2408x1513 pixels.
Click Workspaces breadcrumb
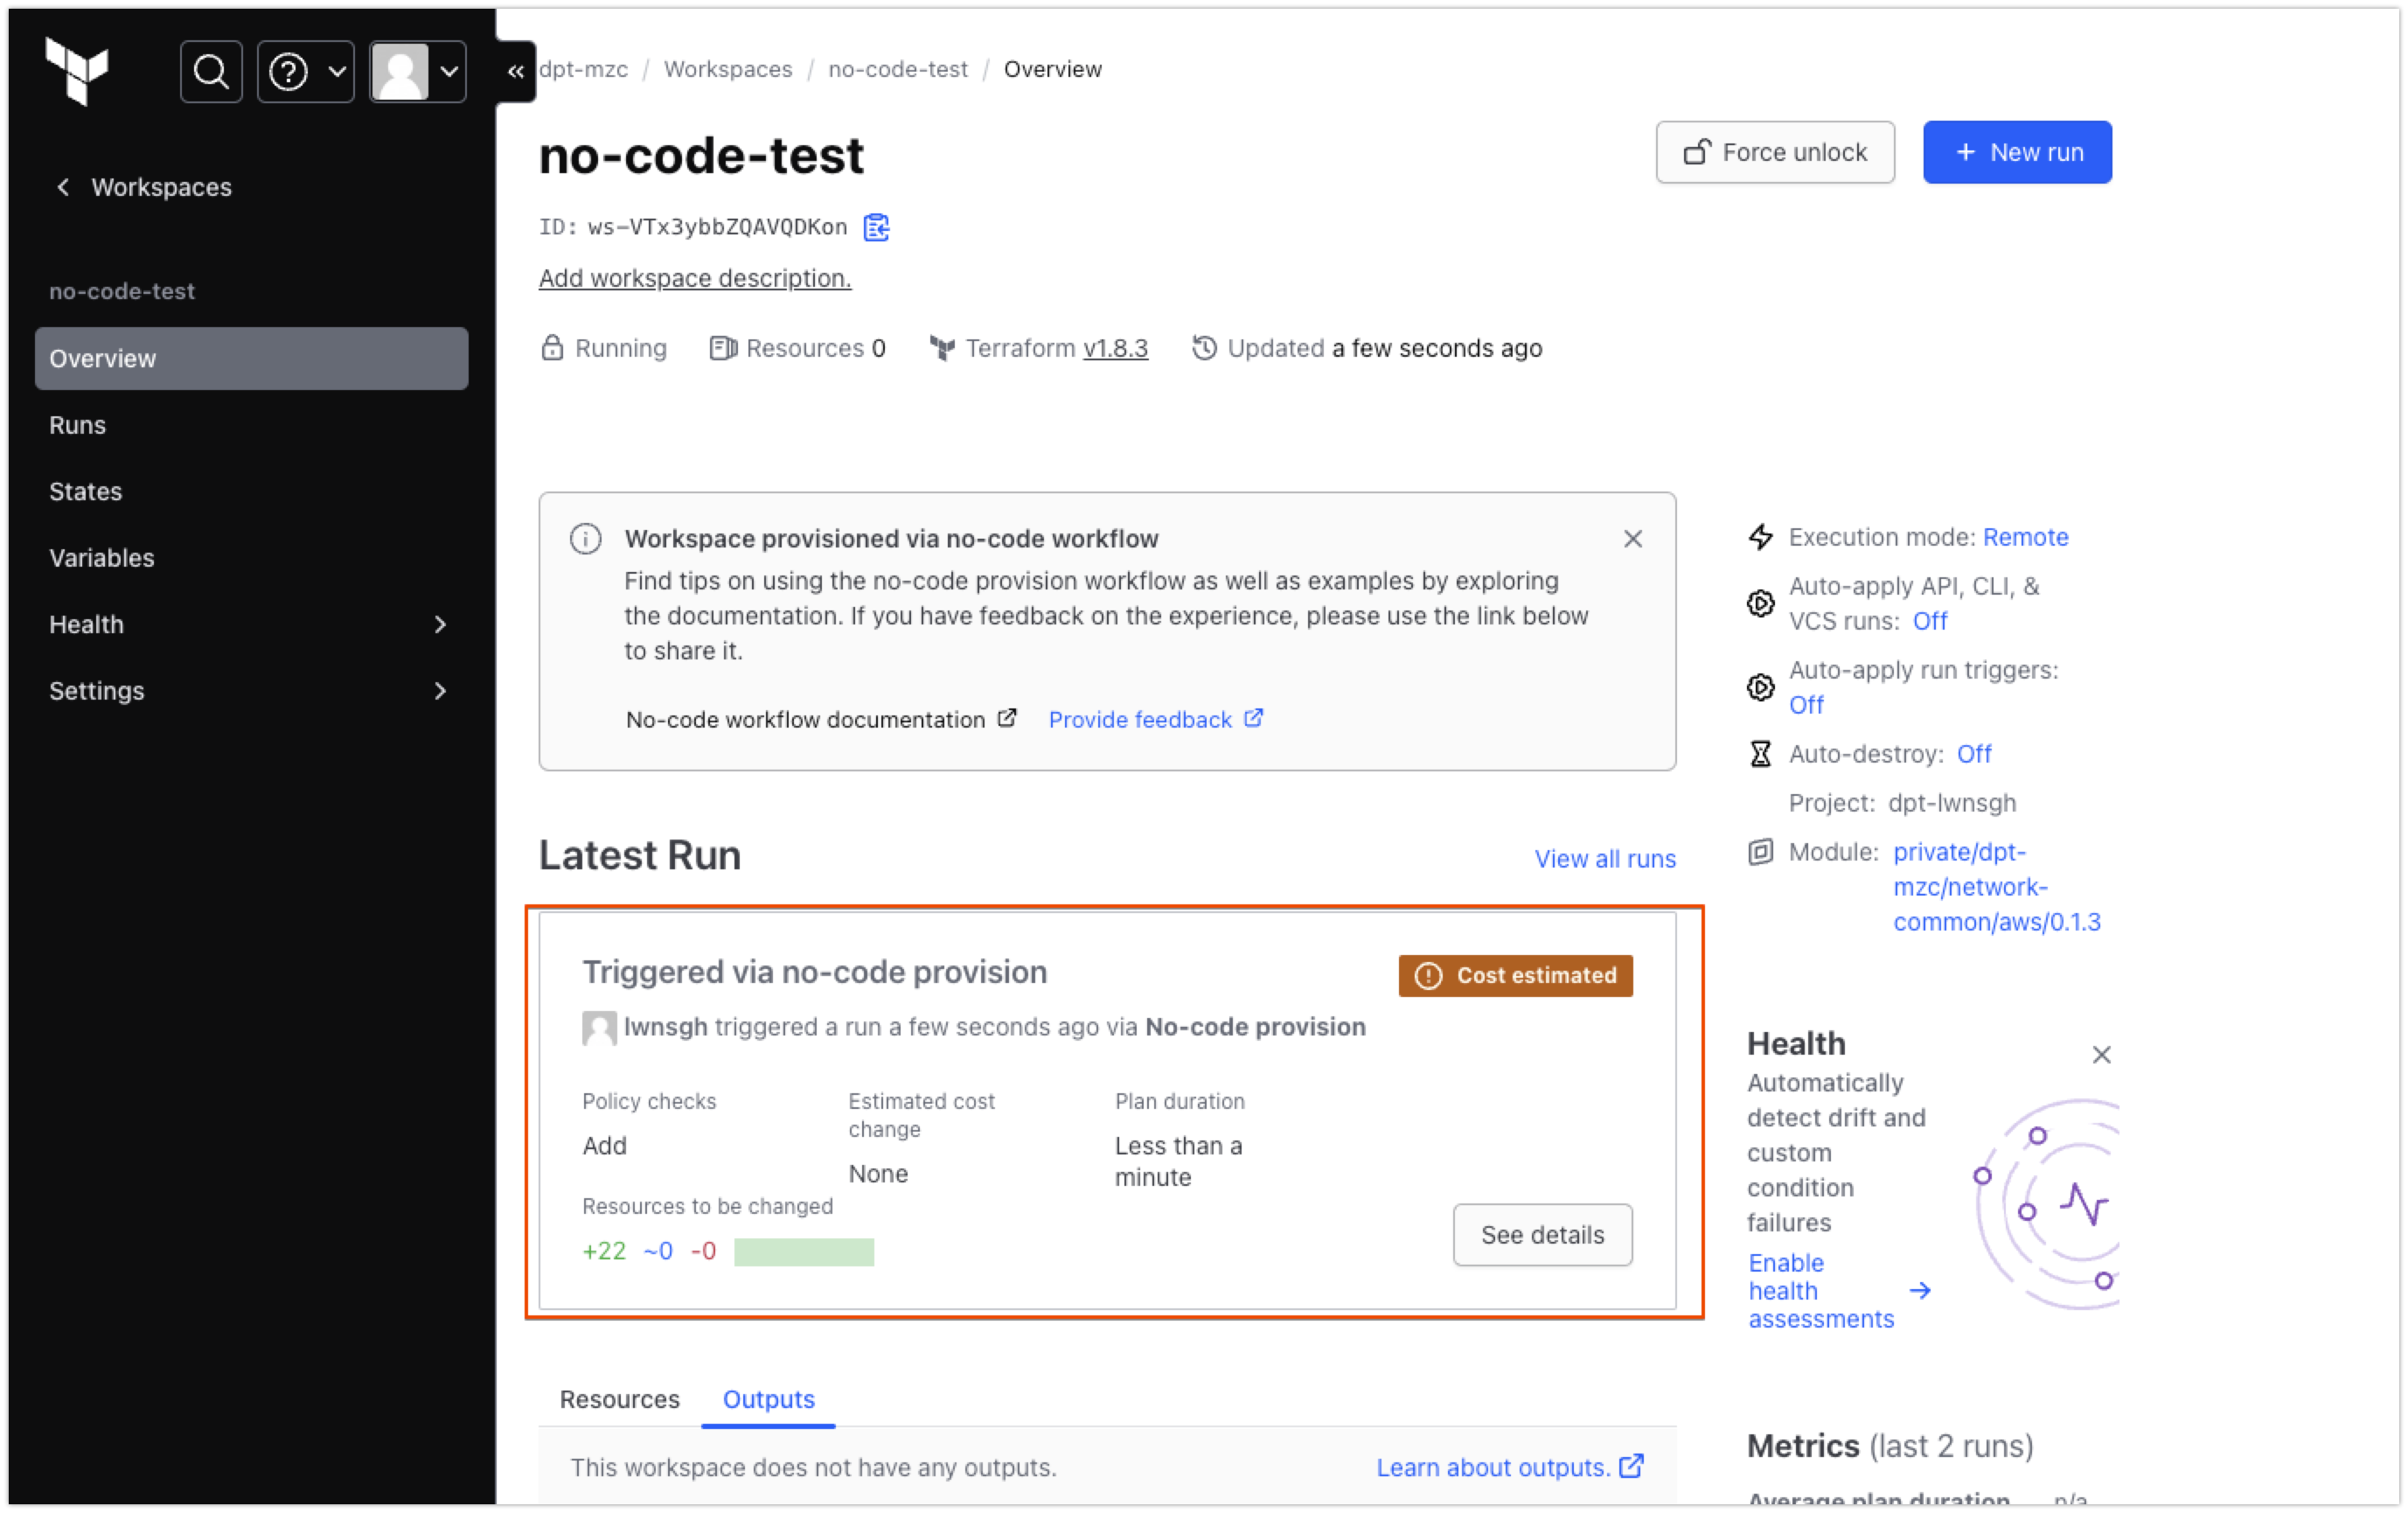[728, 69]
